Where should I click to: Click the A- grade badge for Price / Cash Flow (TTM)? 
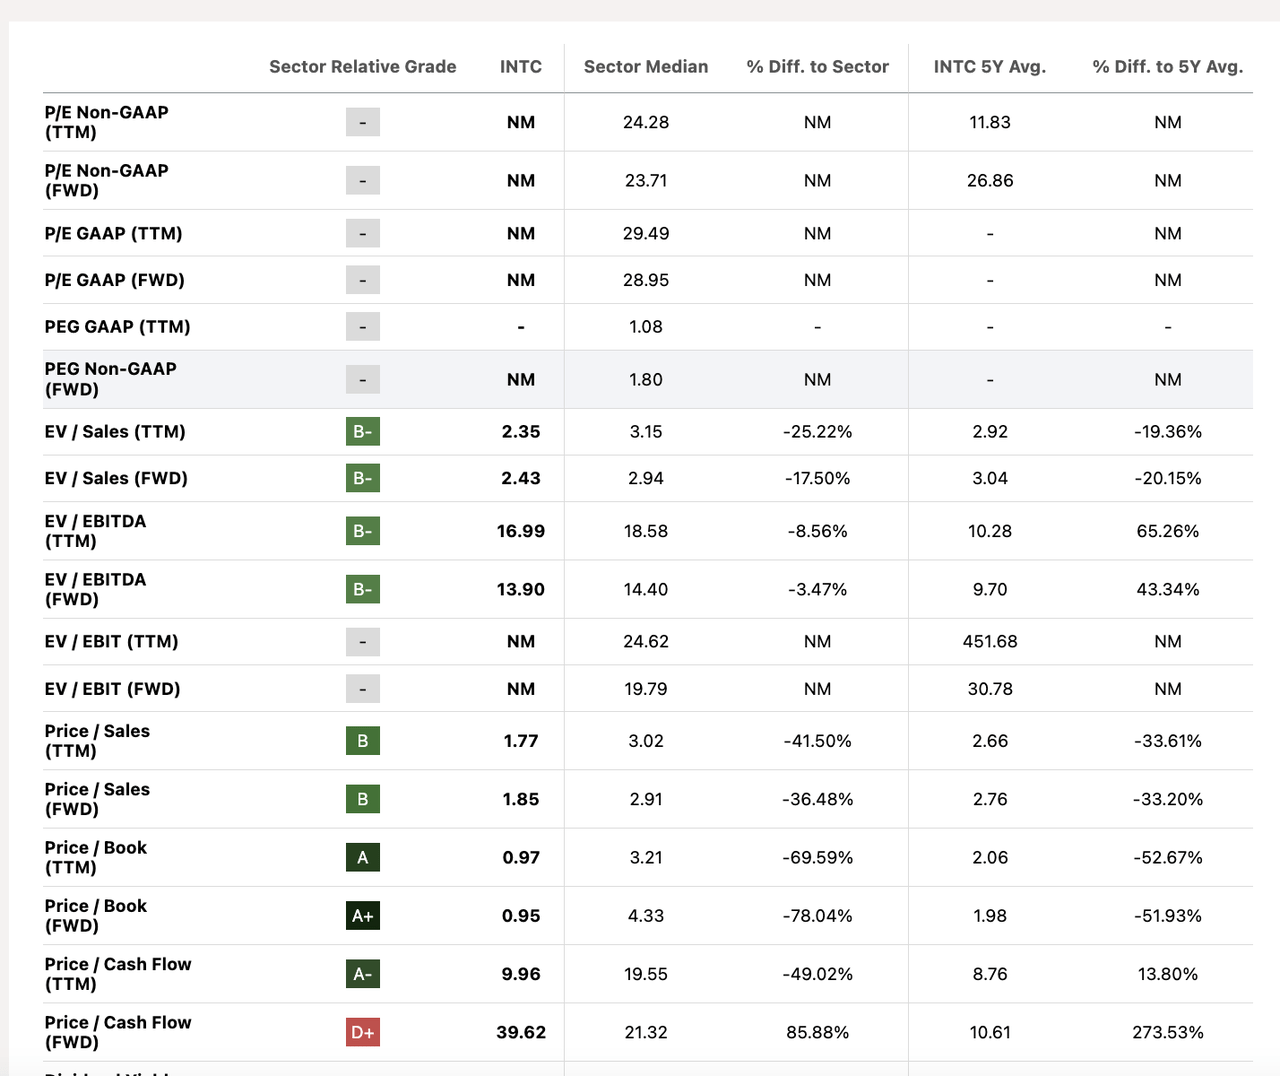(x=362, y=974)
